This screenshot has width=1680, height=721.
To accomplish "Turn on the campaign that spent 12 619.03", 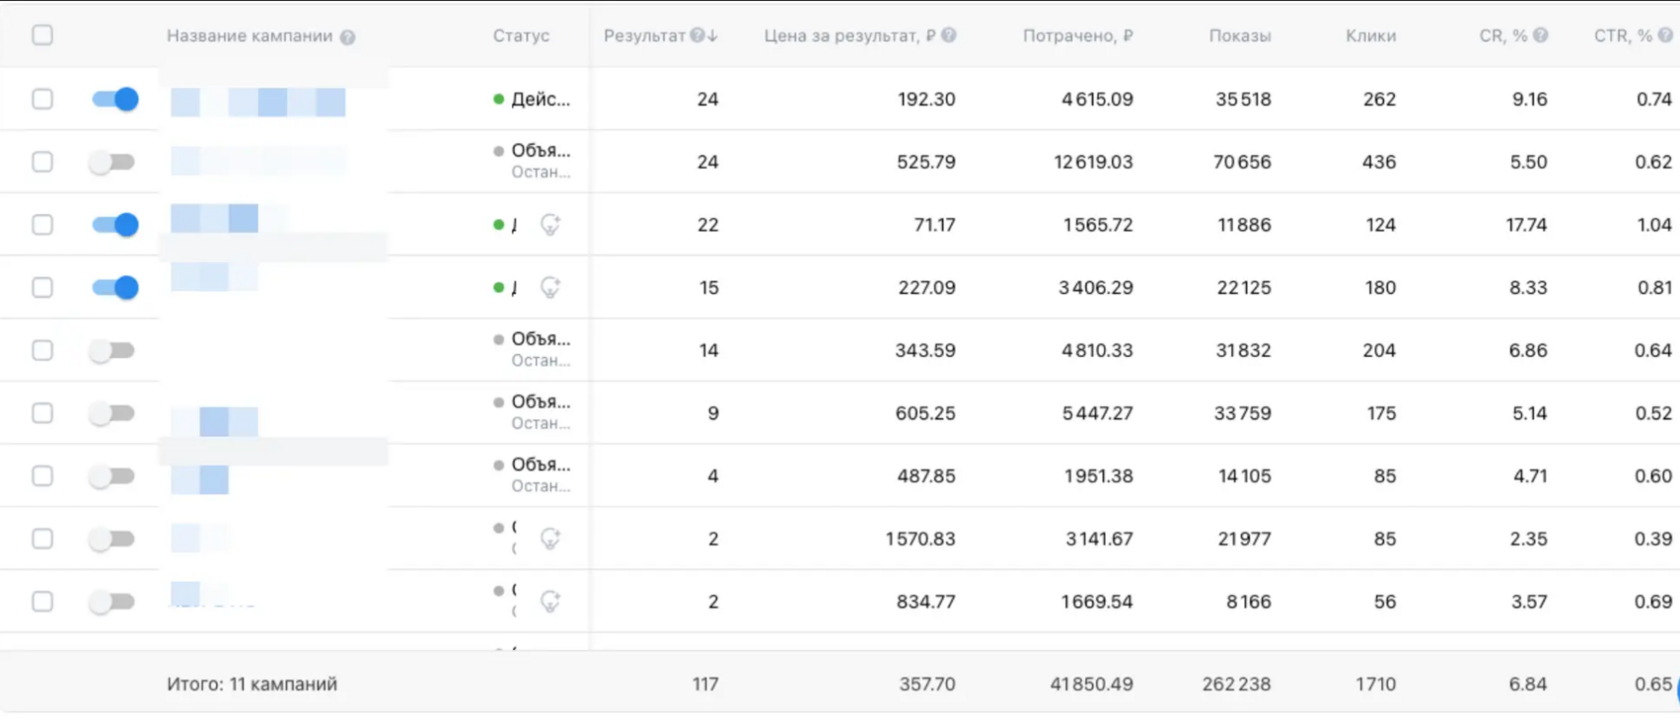I will tap(111, 162).
